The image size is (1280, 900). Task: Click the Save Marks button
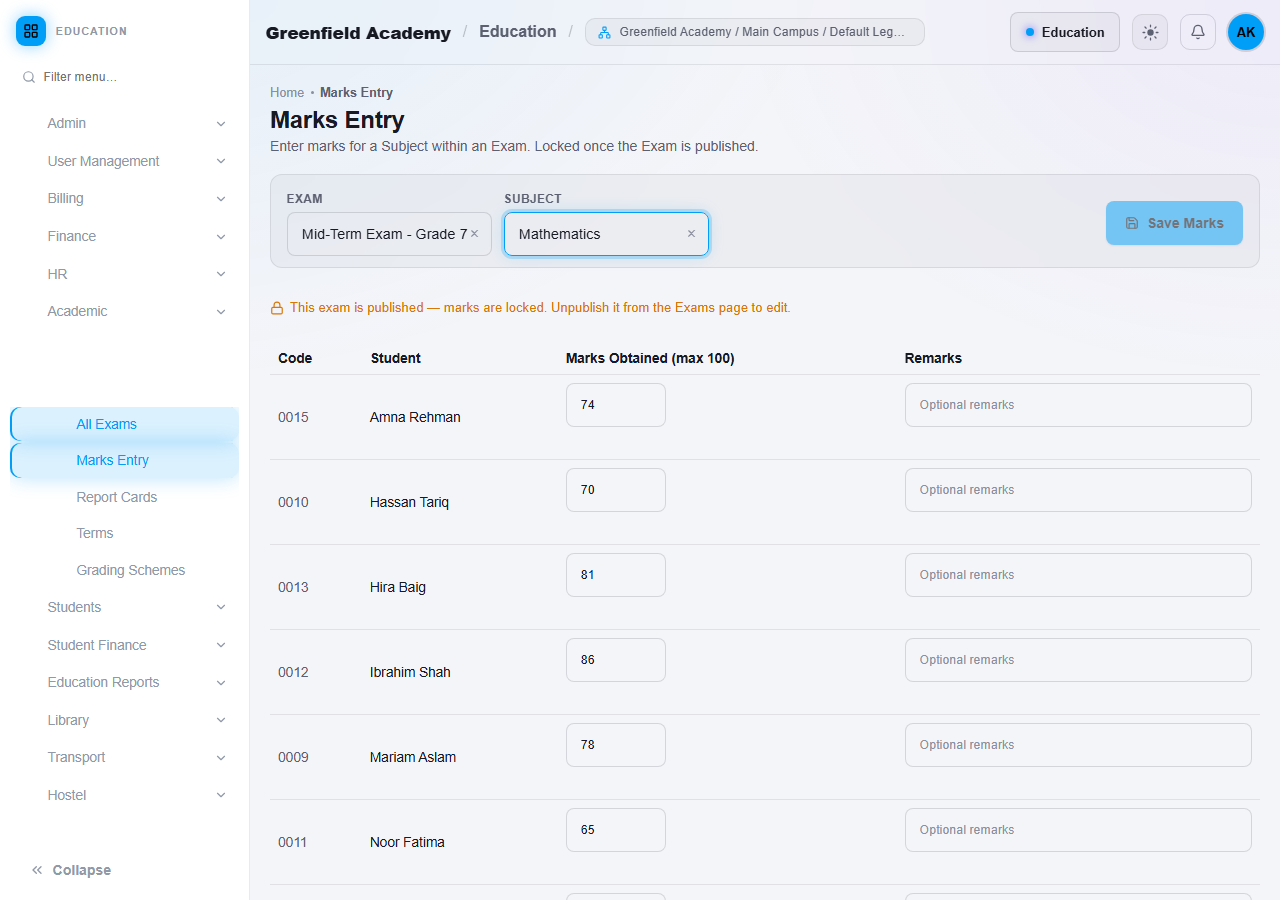(x=1174, y=223)
